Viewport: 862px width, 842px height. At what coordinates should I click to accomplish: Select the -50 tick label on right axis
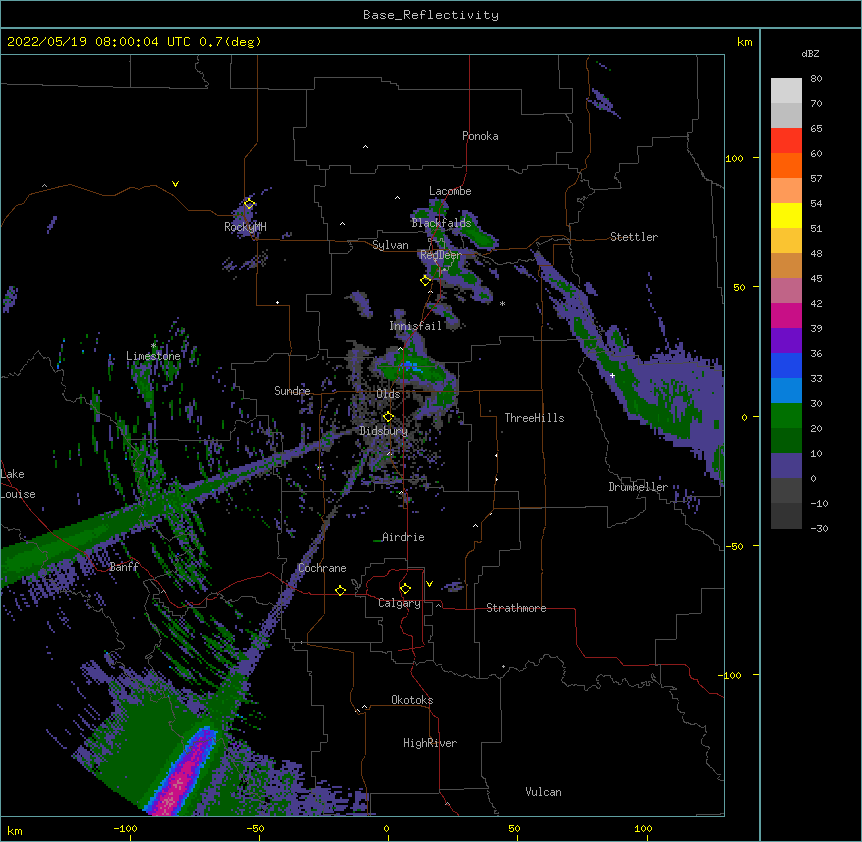click(734, 546)
